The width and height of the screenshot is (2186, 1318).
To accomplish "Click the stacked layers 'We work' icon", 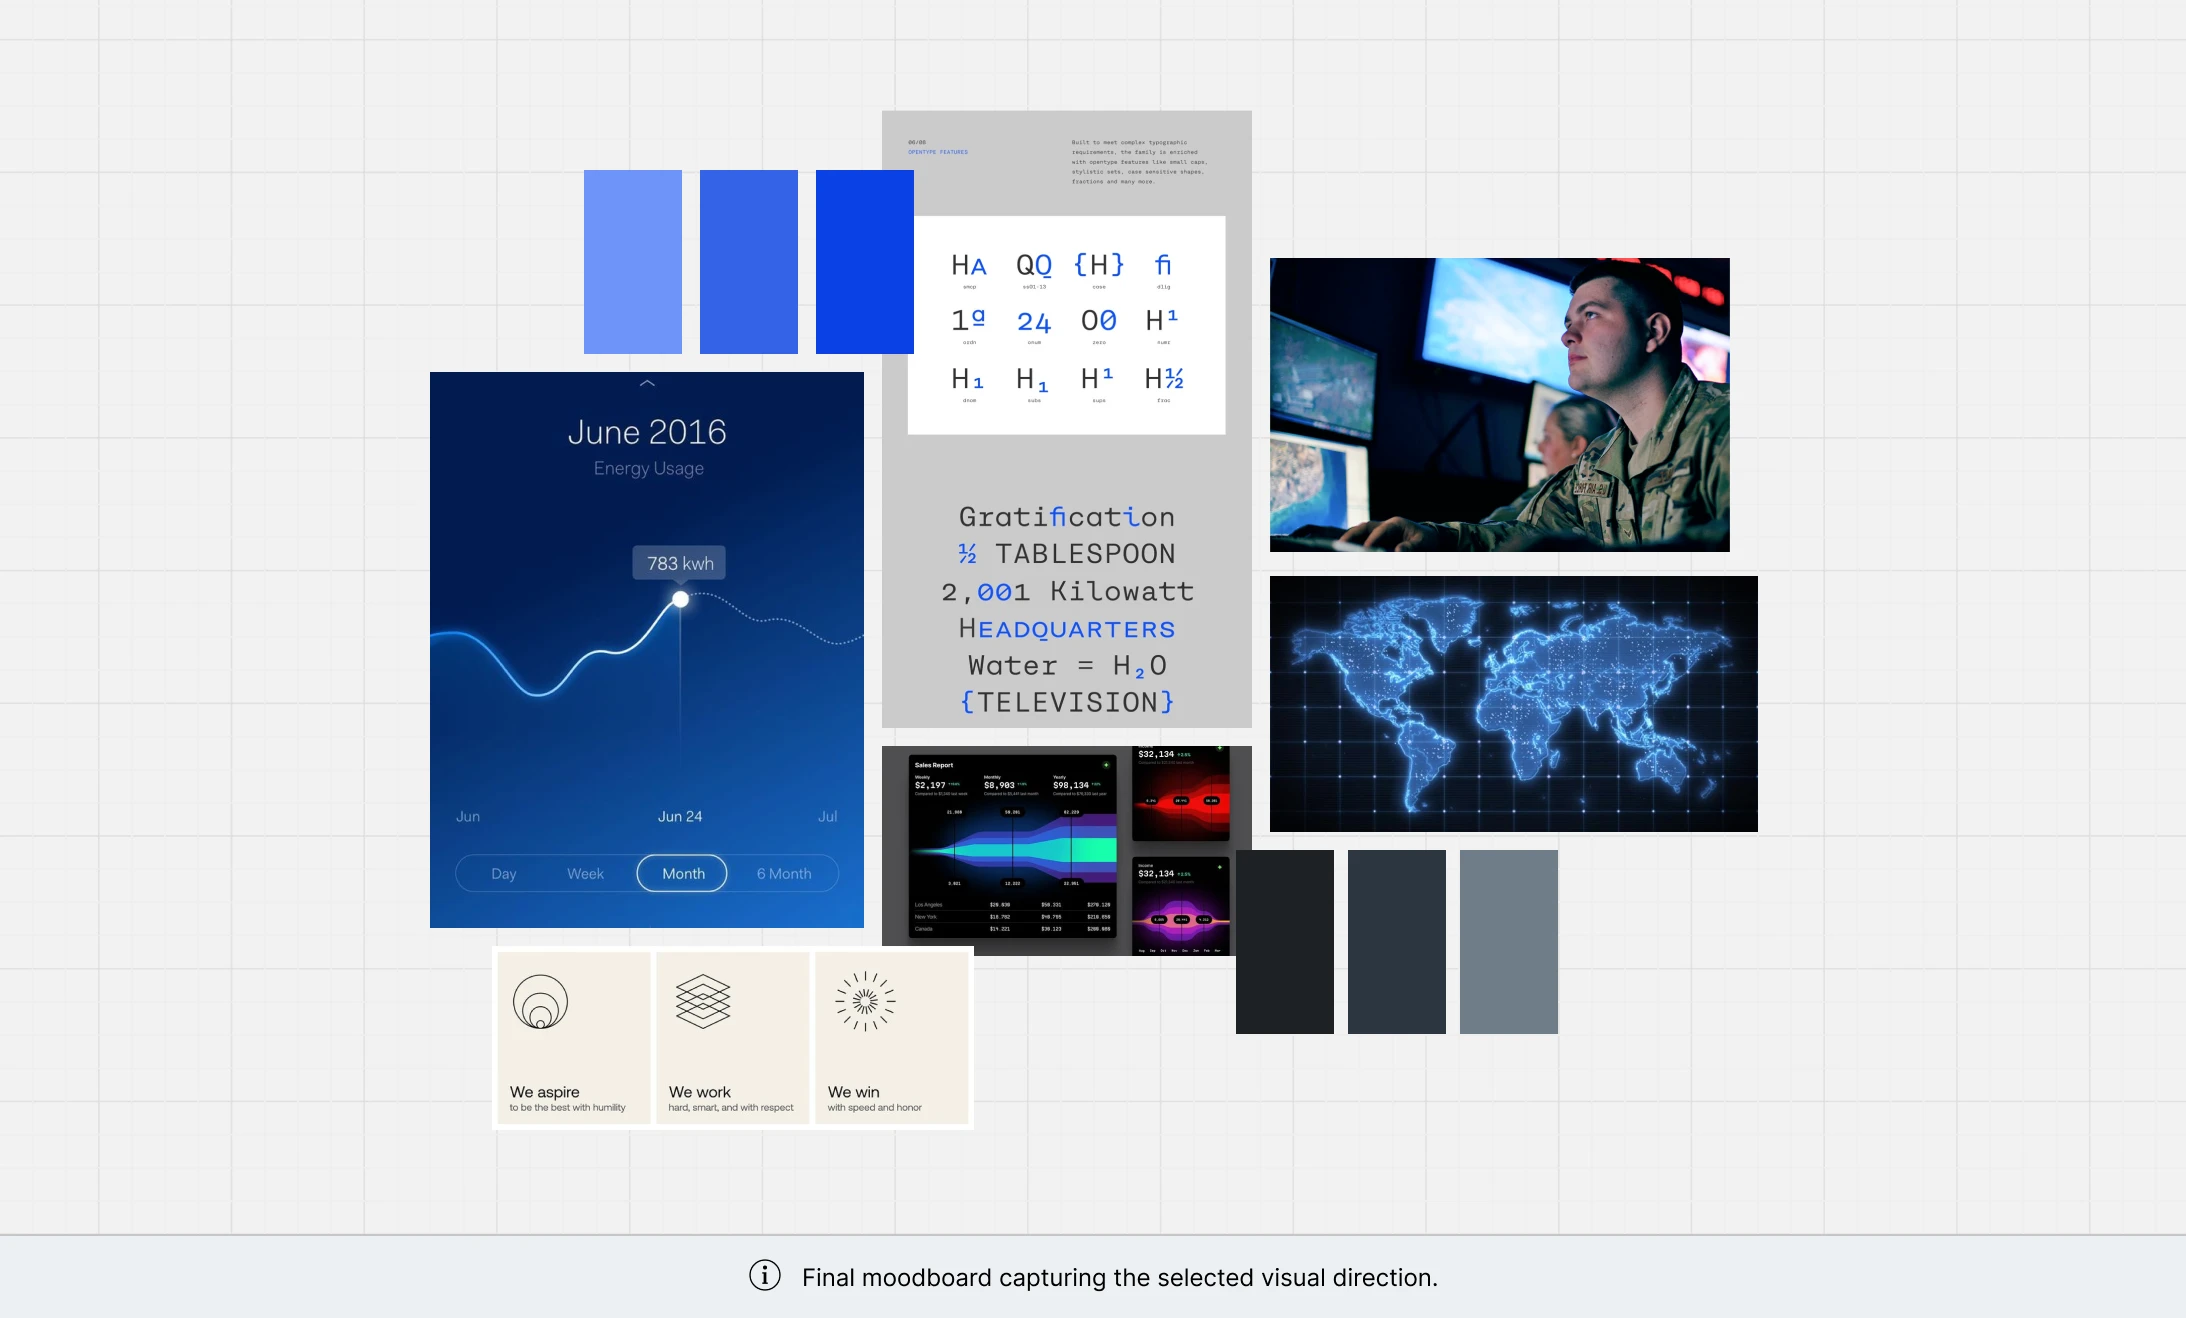I will pos(703,1001).
